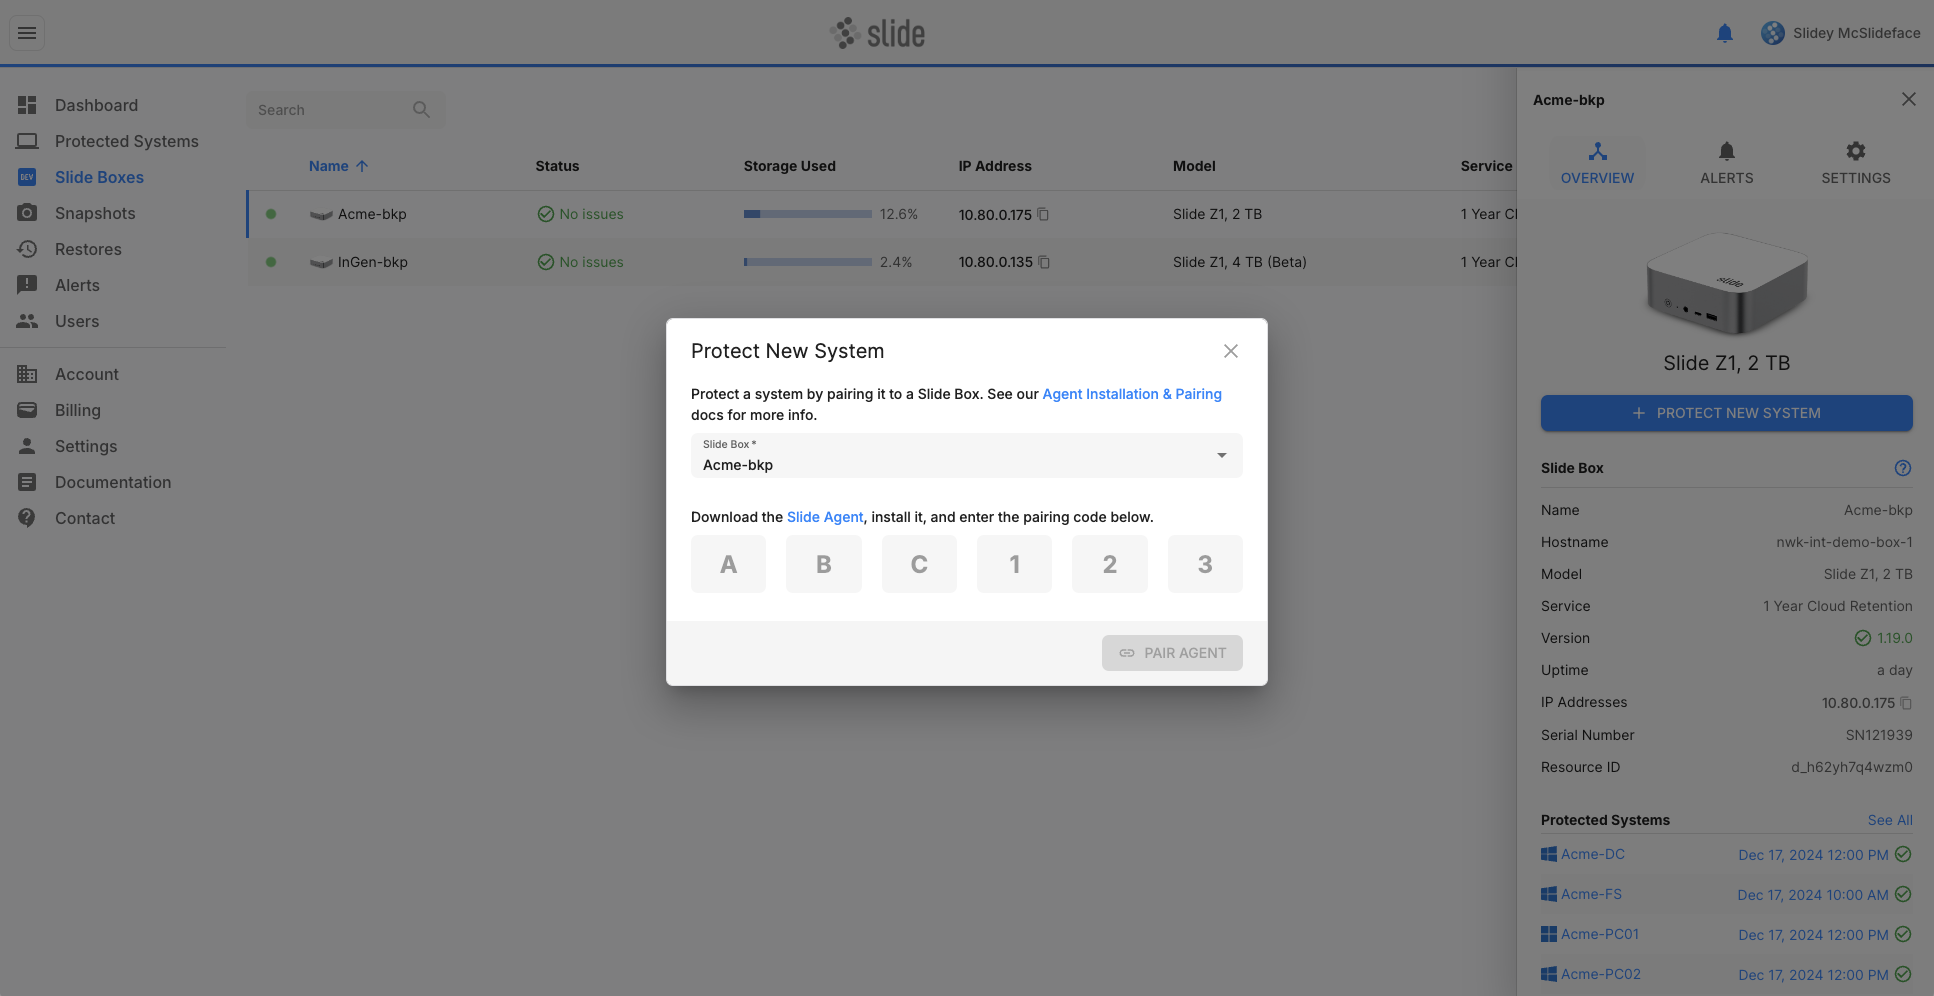The height and width of the screenshot is (996, 1934).
Task: Click pairing code box 3
Action: click(1205, 564)
